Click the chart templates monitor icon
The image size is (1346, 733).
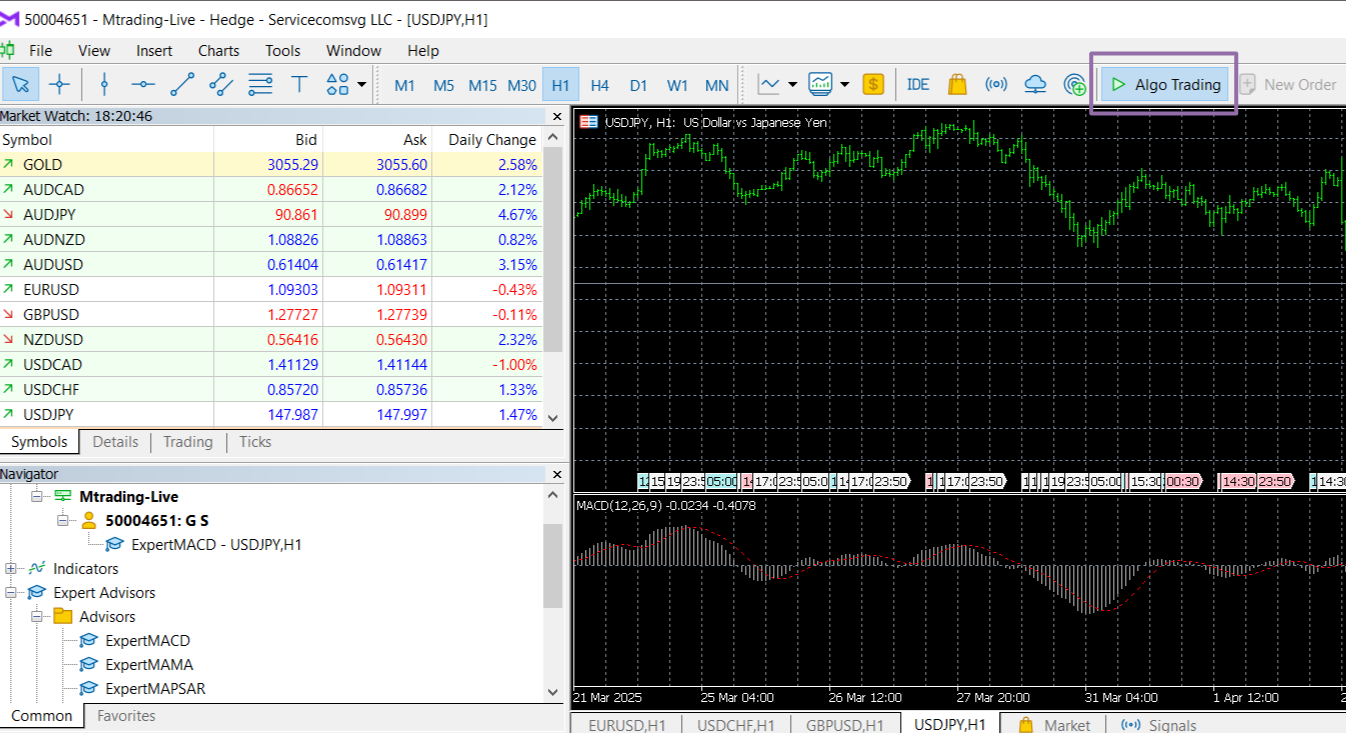tap(821, 84)
